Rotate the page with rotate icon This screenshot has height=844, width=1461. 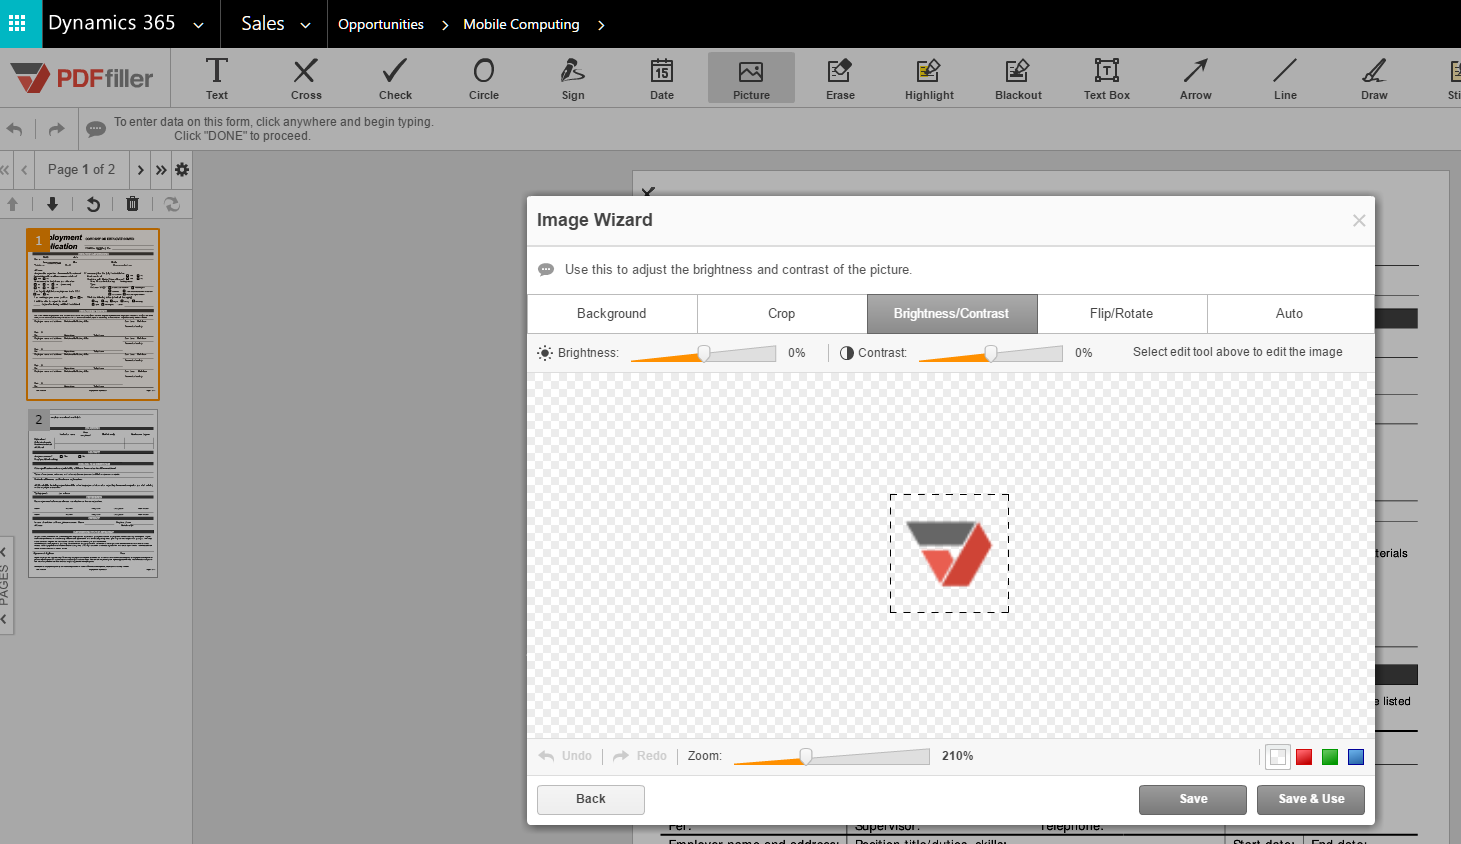pos(93,204)
